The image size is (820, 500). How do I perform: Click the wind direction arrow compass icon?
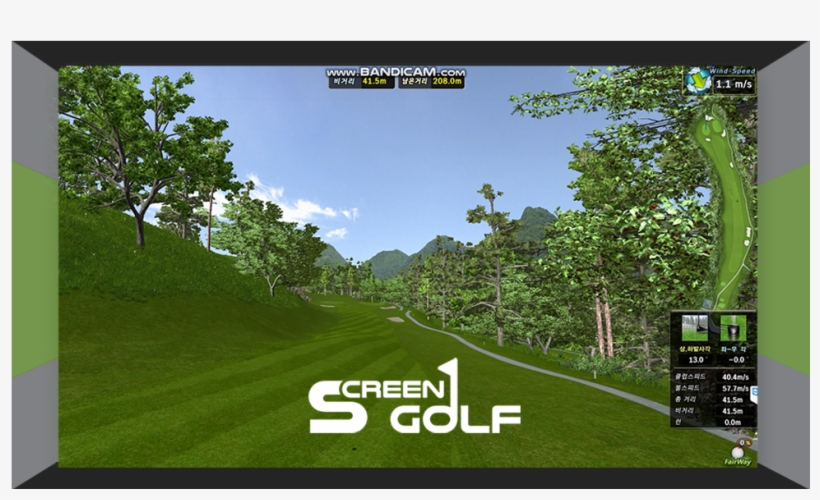point(698,81)
